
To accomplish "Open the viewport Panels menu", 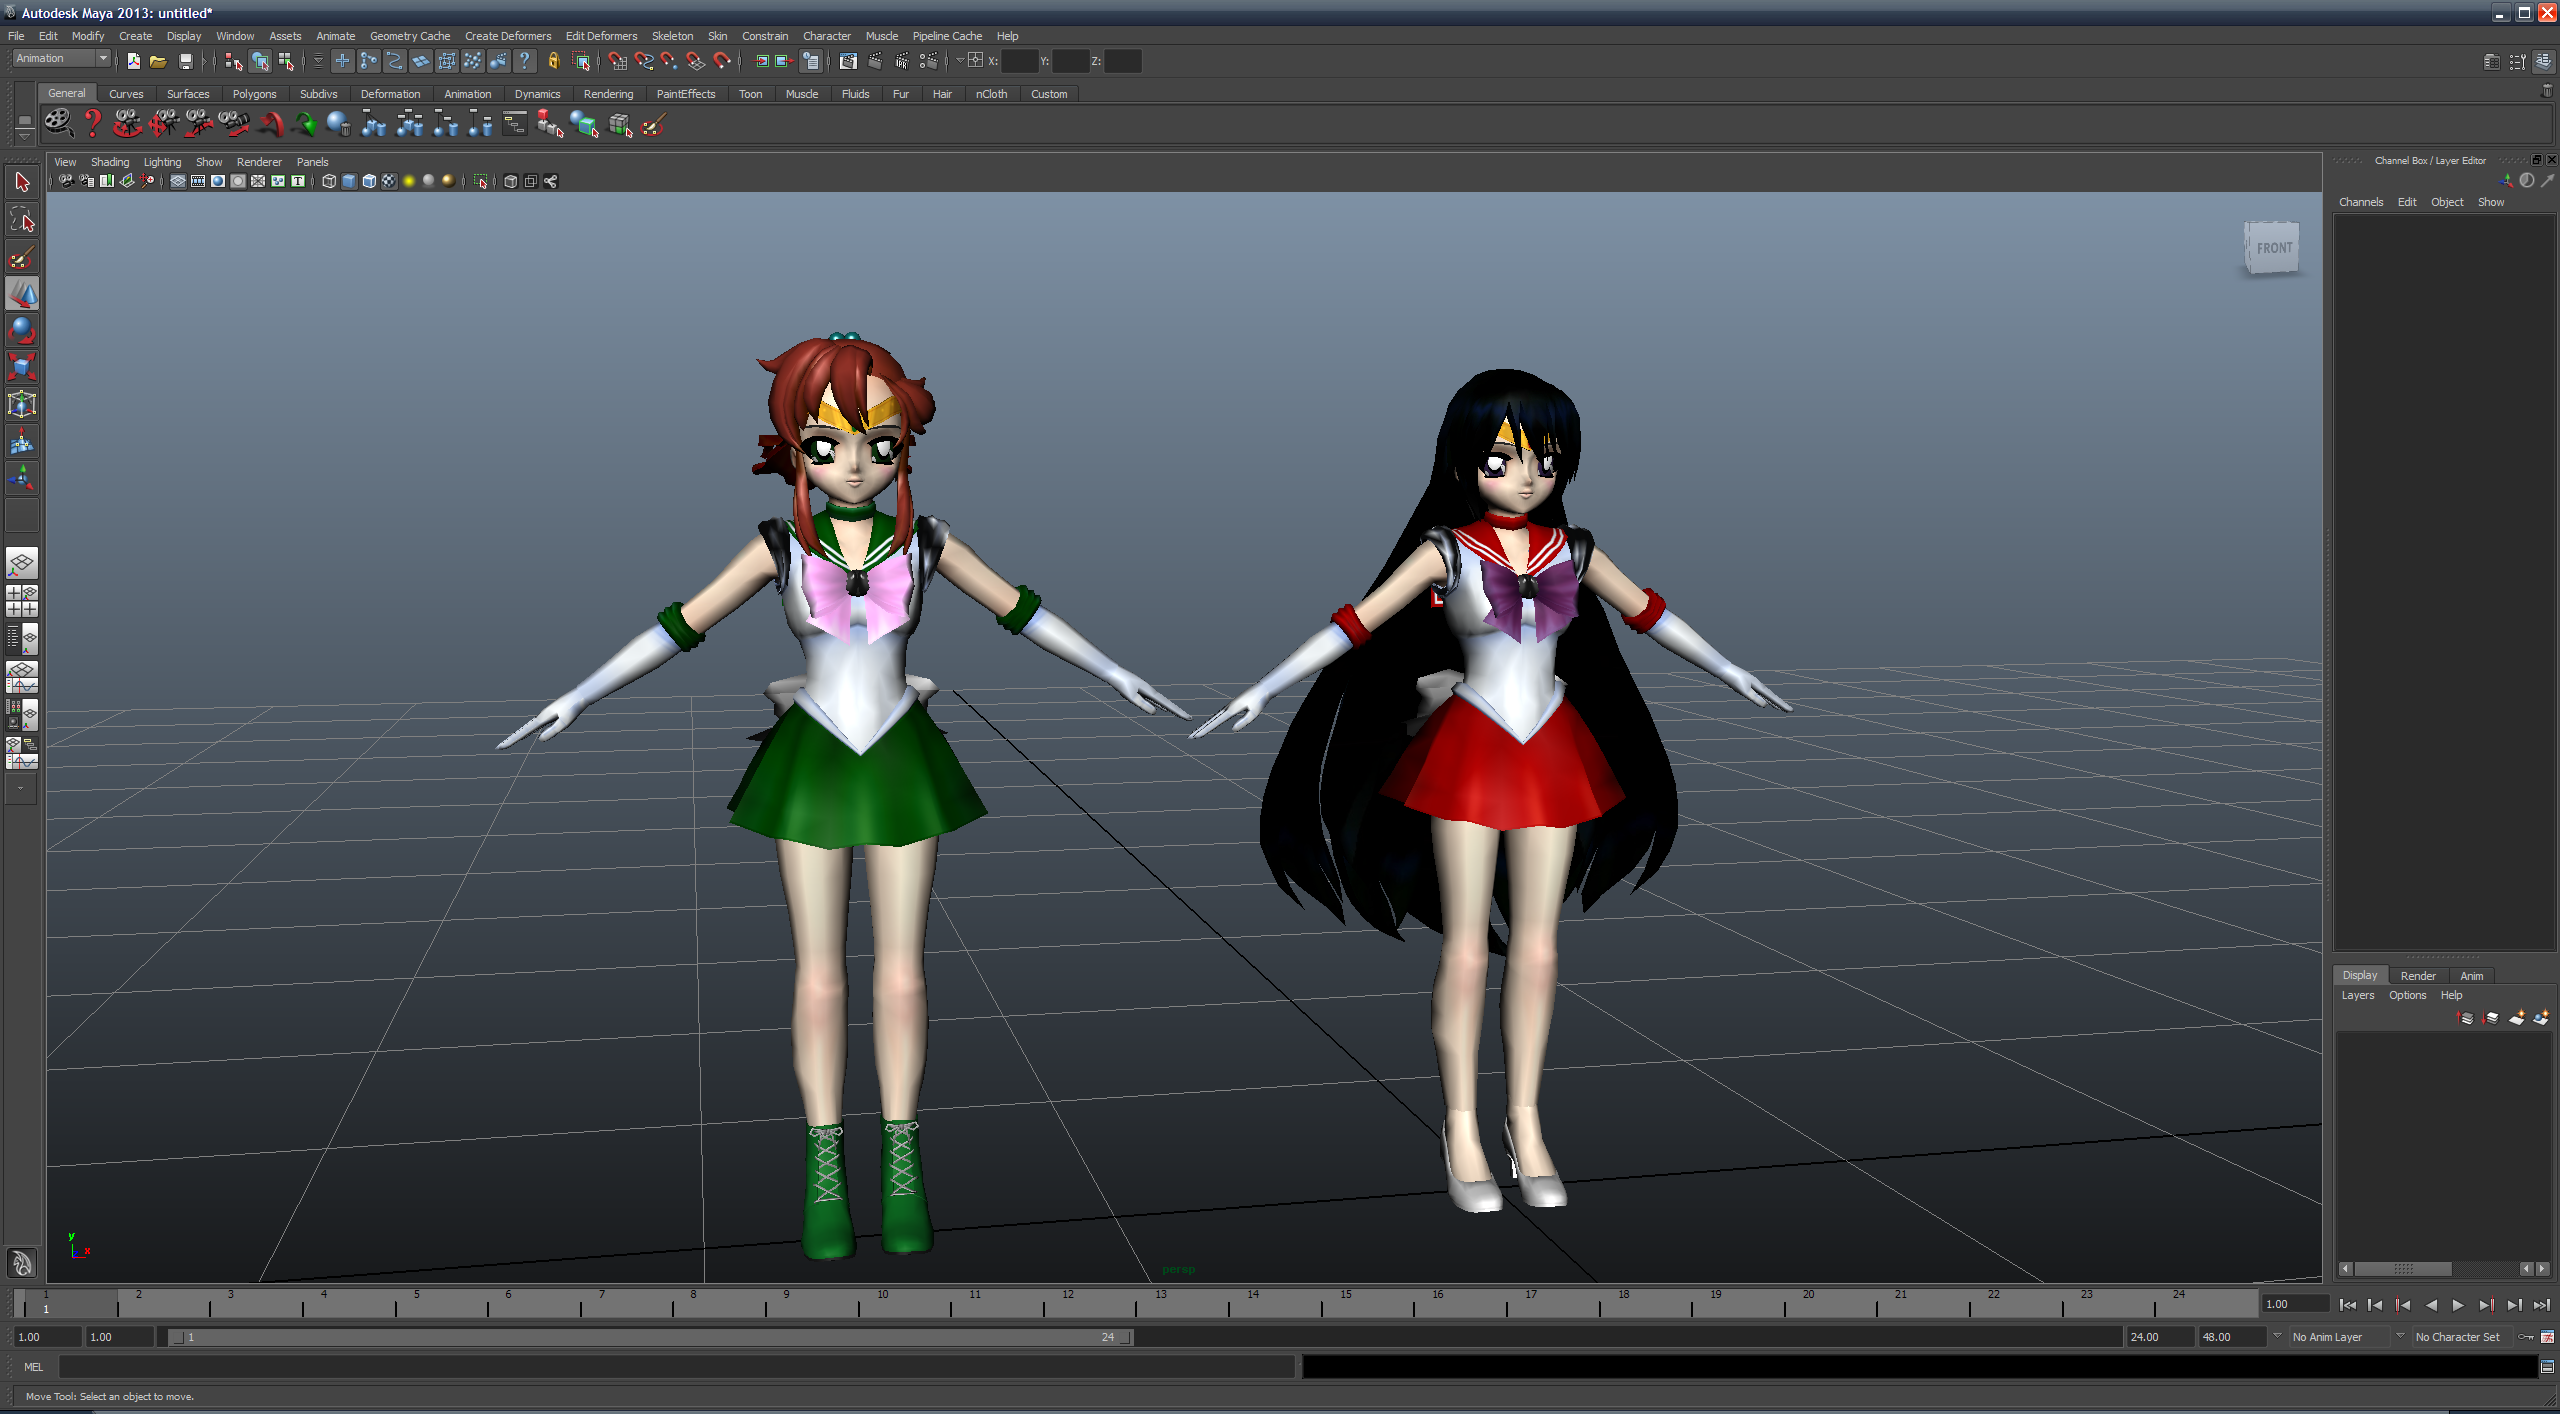I will (312, 162).
